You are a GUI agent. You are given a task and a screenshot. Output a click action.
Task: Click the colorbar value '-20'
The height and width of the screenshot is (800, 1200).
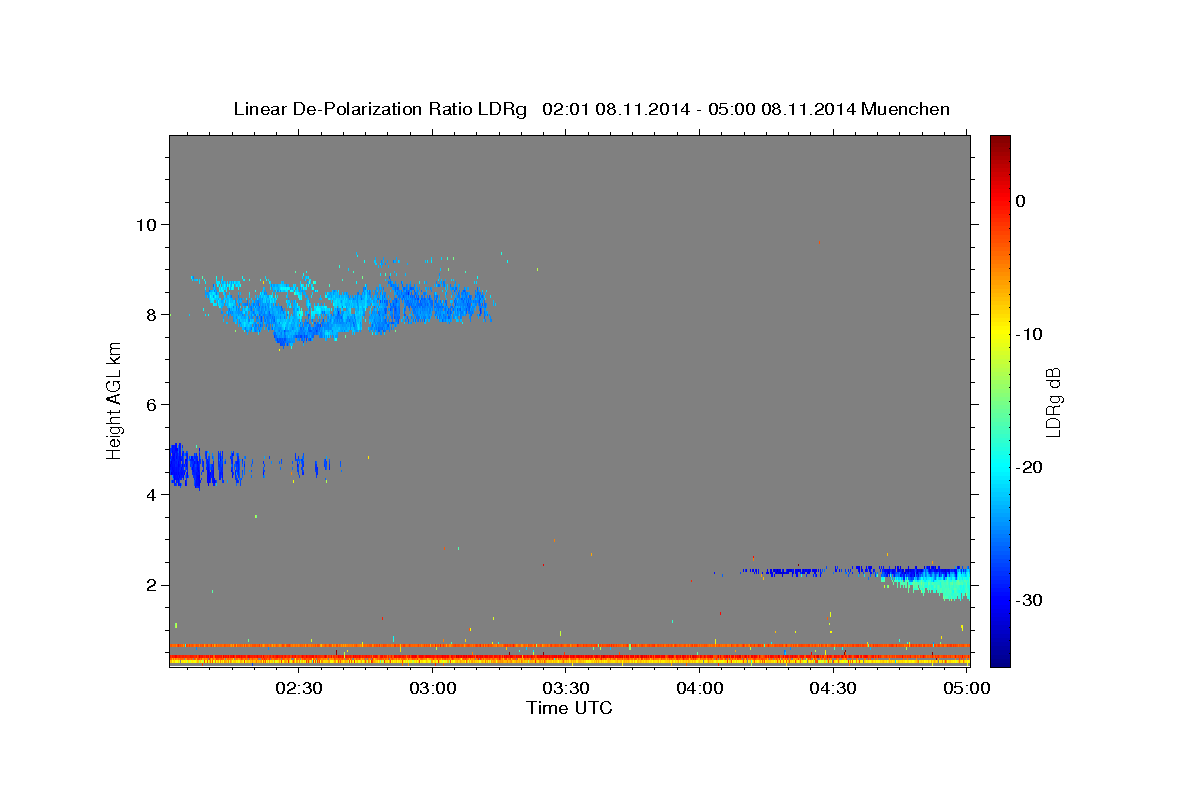(1030, 467)
